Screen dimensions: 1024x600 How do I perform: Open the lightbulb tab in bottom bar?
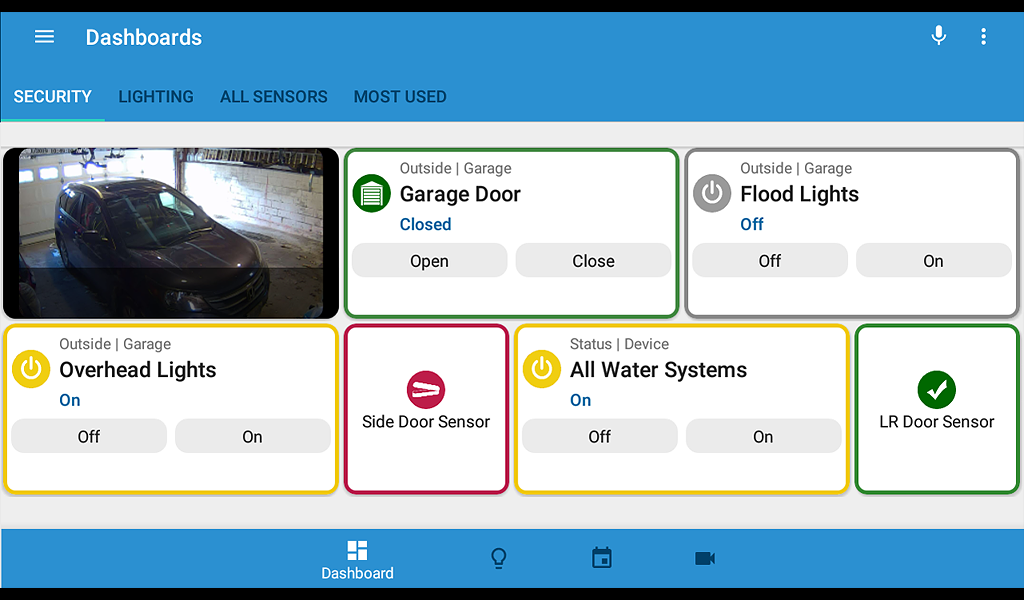pos(498,559)
